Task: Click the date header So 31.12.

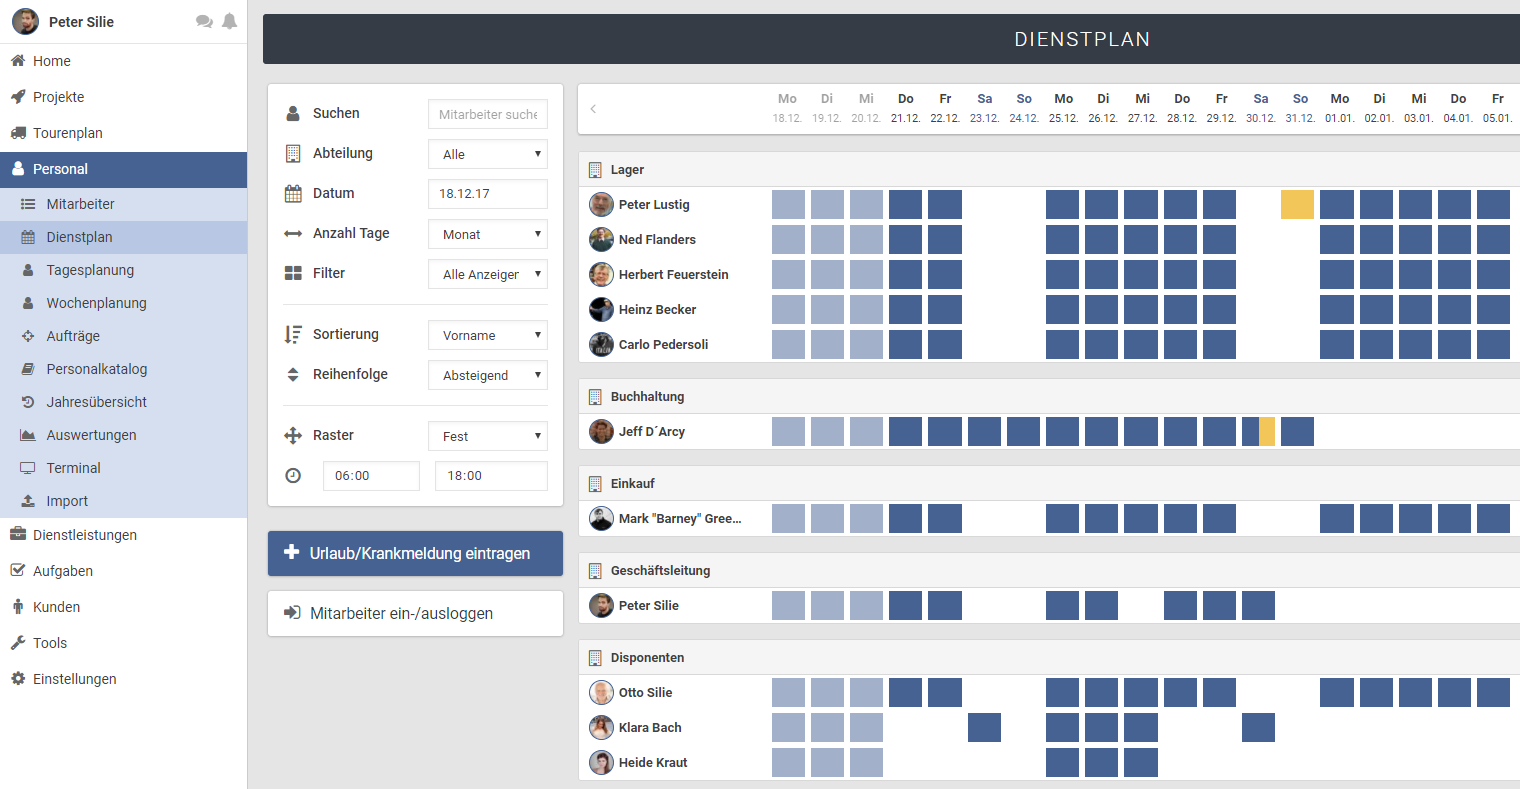Action: 1300,108
